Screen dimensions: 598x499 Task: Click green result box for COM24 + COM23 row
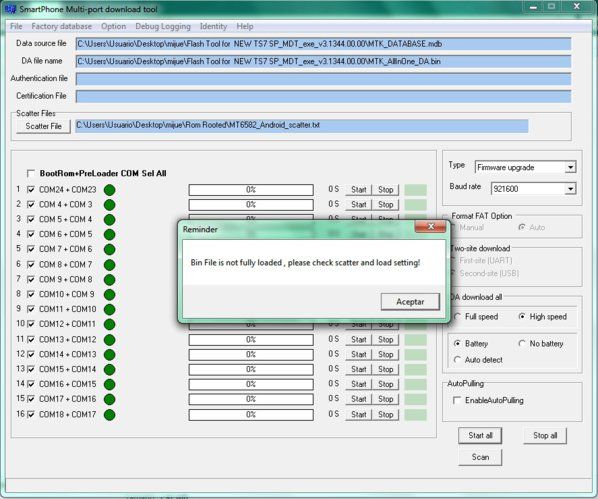pyautogui.click(x=415, y=190)
